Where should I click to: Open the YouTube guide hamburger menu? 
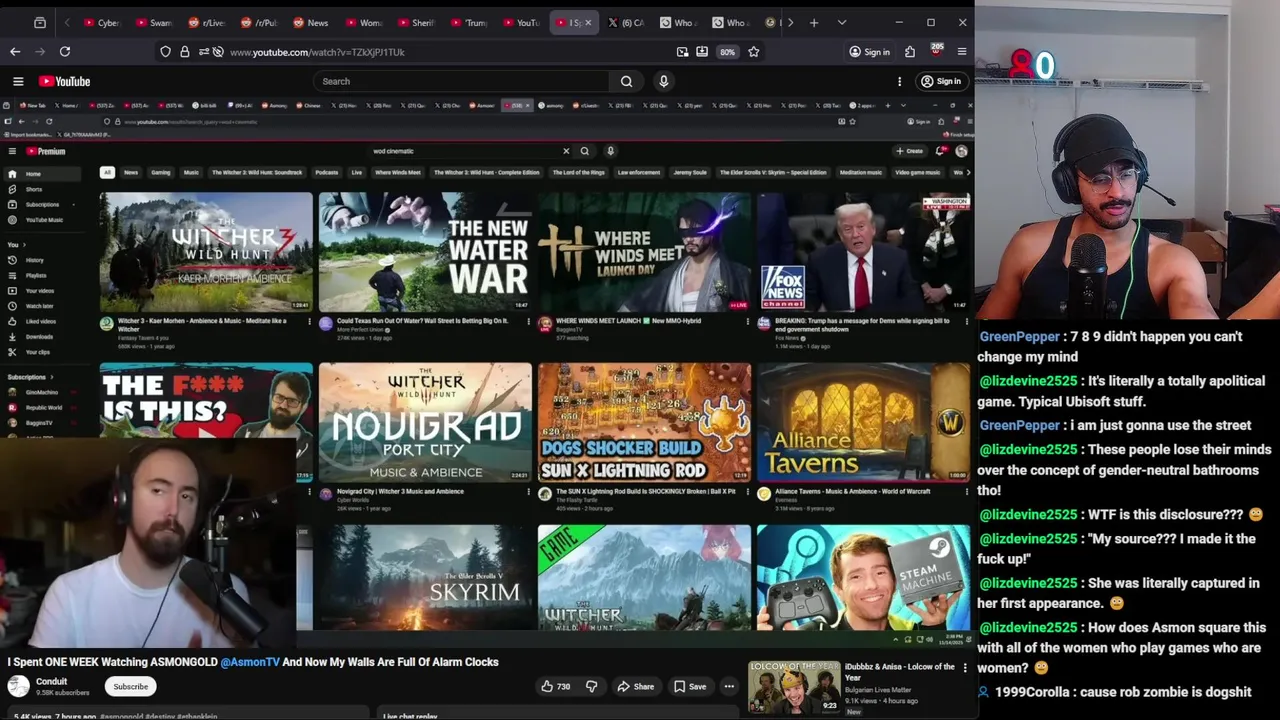pyautogui.click(x=18, y=82)
